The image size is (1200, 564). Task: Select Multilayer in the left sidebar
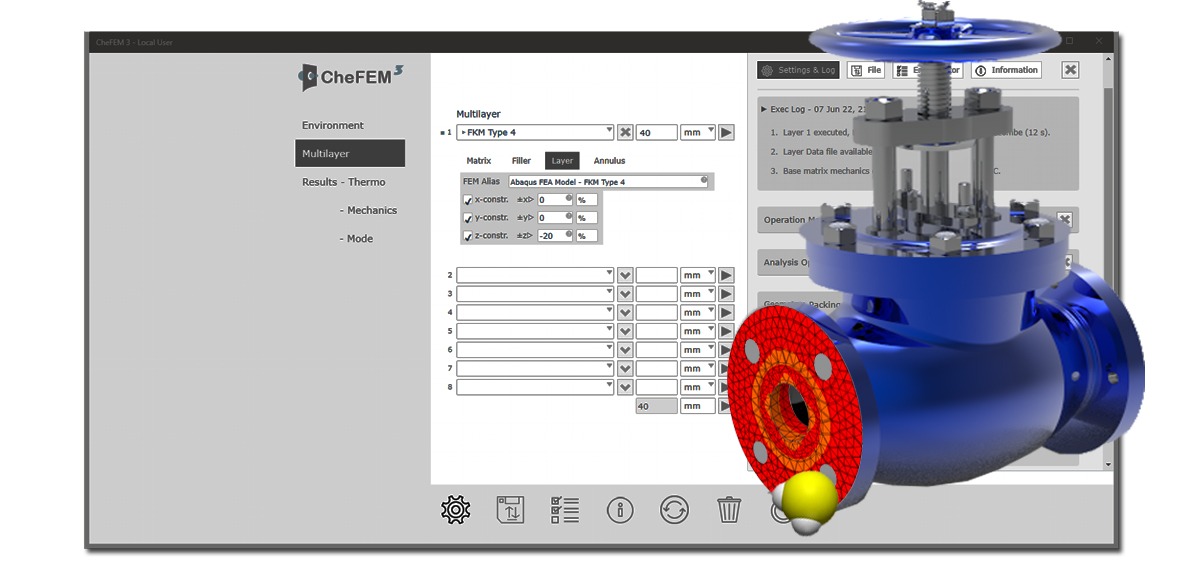350,153
